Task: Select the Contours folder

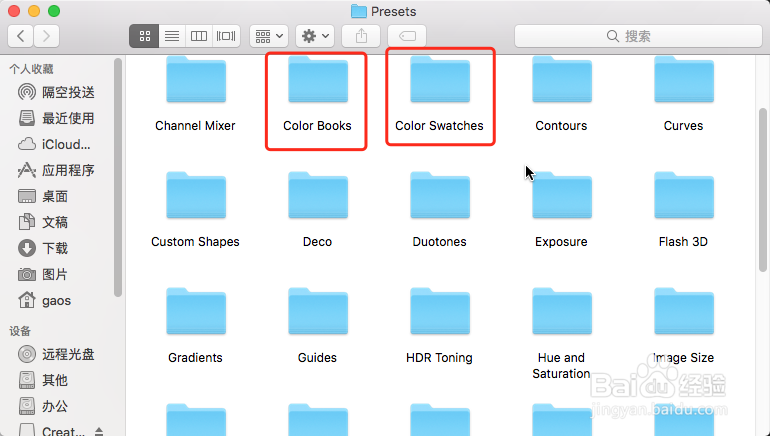Action: pyautogui.click(x=561, y=94)
